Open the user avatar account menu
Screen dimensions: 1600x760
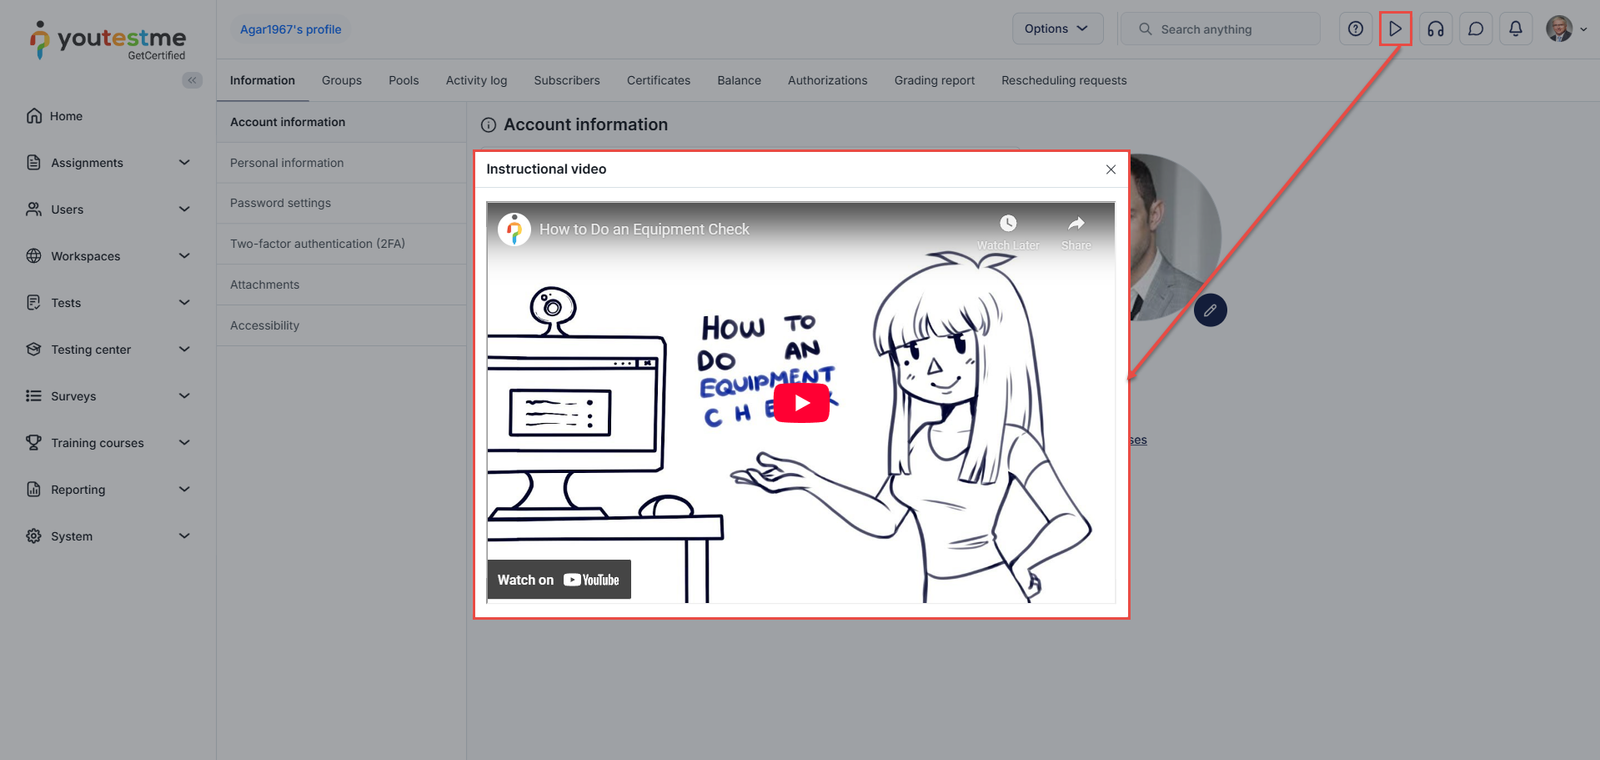click(1566, 29)
